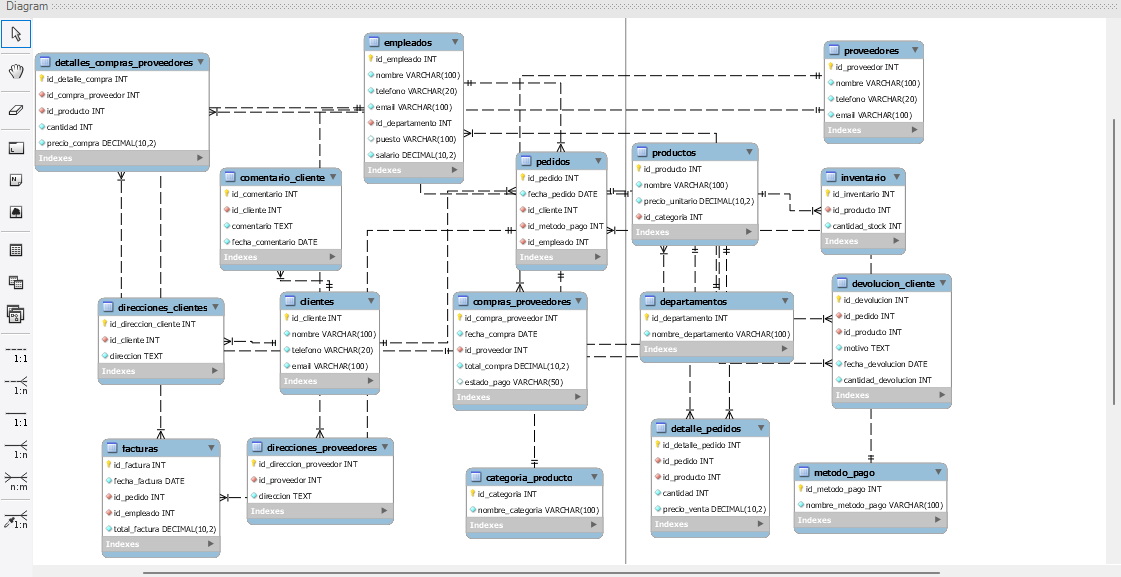Pick the routine group tool
The height and width of the screenshot is (577, 1121).
(x=16, y=313)
